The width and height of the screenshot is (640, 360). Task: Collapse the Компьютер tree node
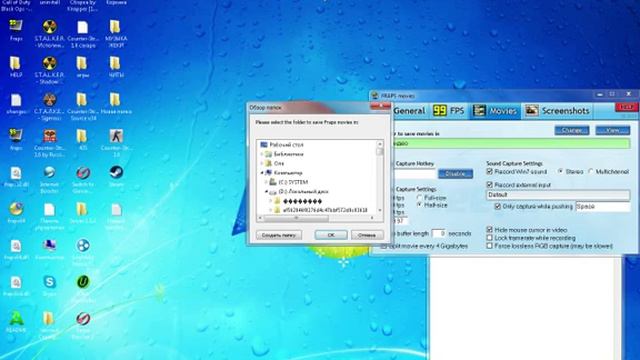[x=262, y=173]
